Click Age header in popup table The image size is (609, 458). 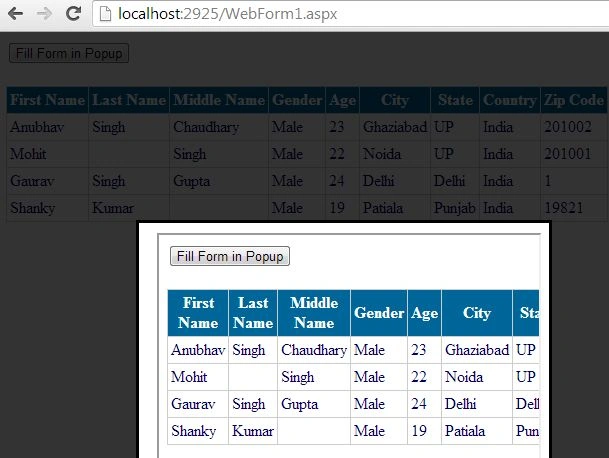(425, 313)
